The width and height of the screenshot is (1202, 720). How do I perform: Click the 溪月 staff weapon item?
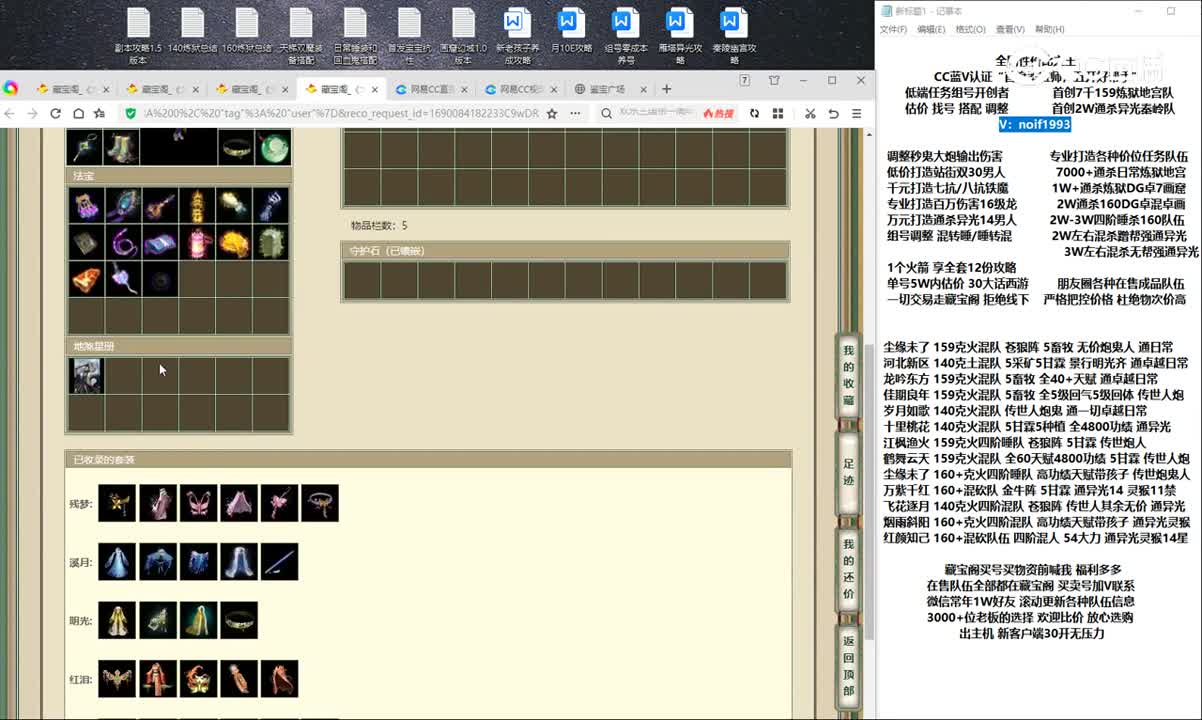(279, 562)
